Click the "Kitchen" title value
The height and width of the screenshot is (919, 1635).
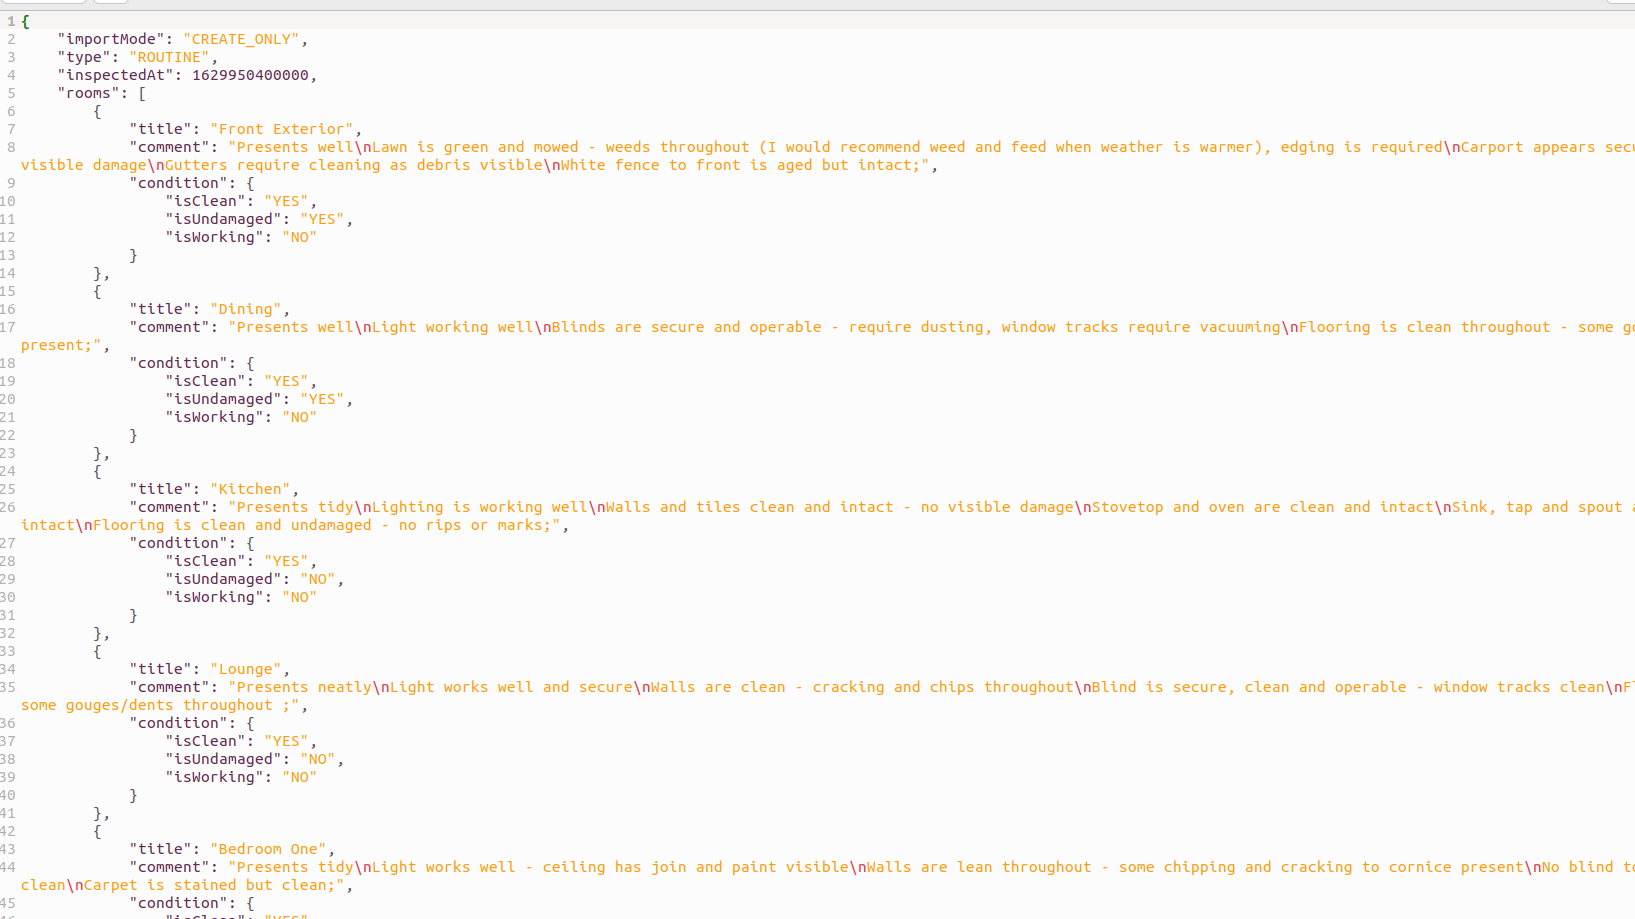(x=250, y=489)
